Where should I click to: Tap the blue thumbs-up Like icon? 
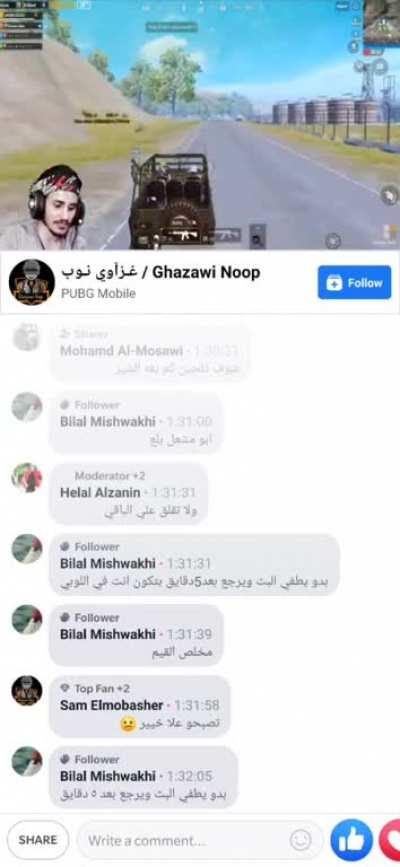(352, 840)
